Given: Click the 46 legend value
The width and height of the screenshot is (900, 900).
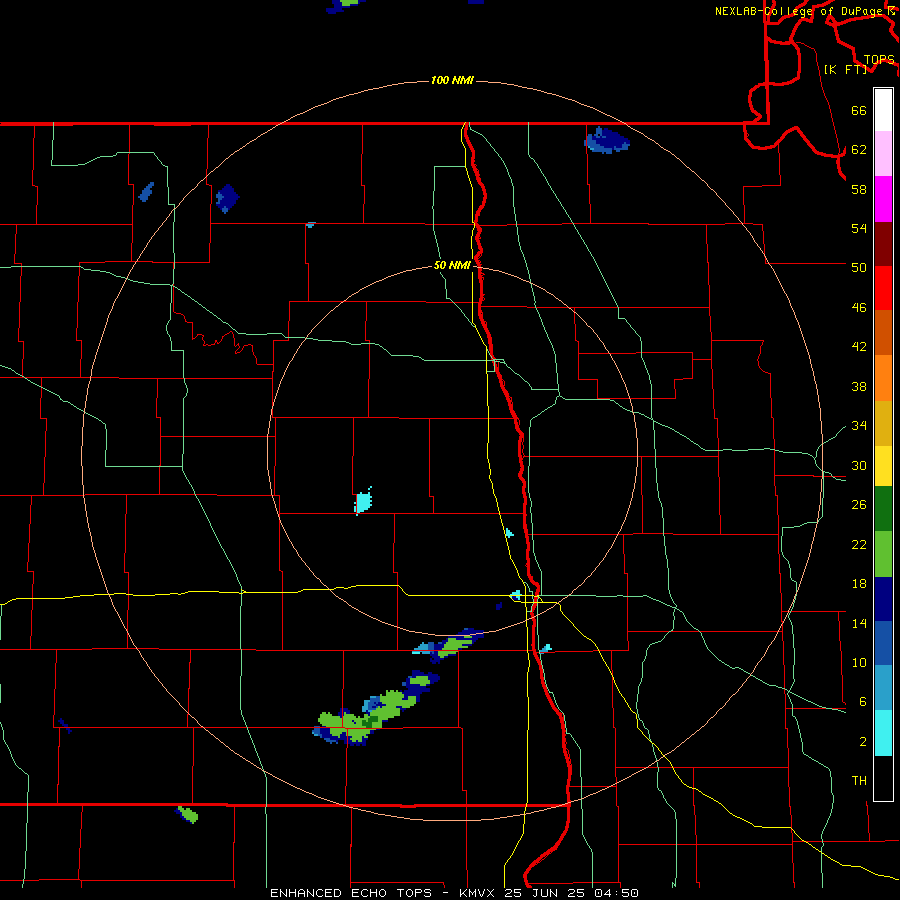Looking at the screenshot, I should click(x=859, y=308).
